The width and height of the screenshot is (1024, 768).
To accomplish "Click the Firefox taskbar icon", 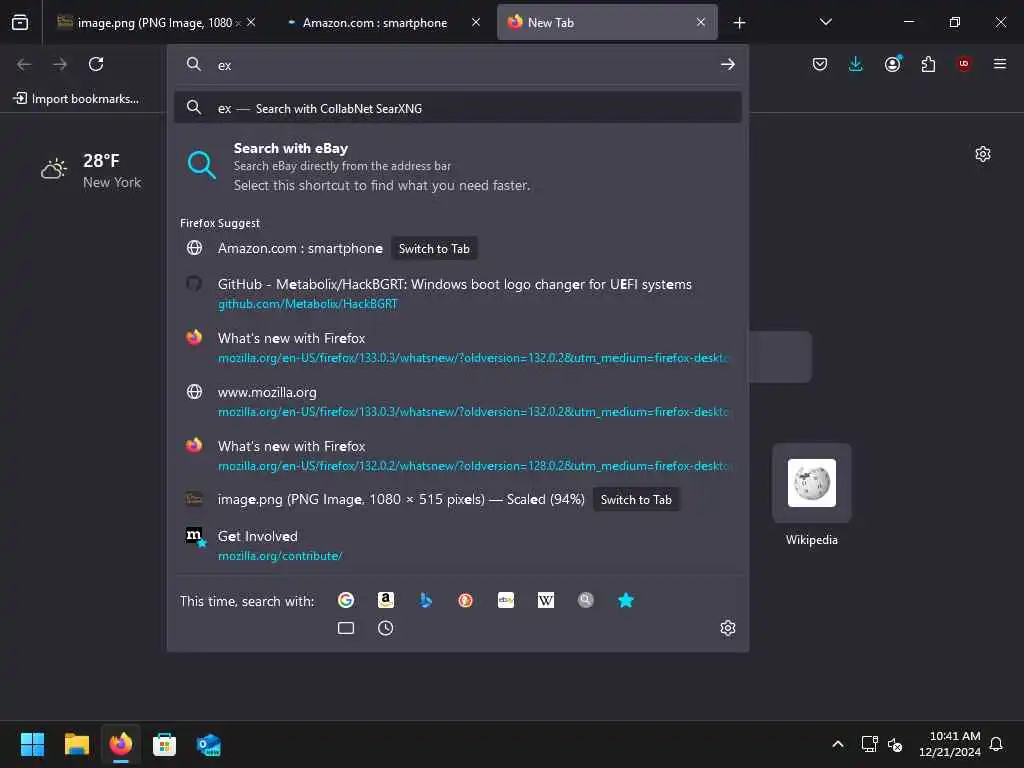I will tap(121, 744).
